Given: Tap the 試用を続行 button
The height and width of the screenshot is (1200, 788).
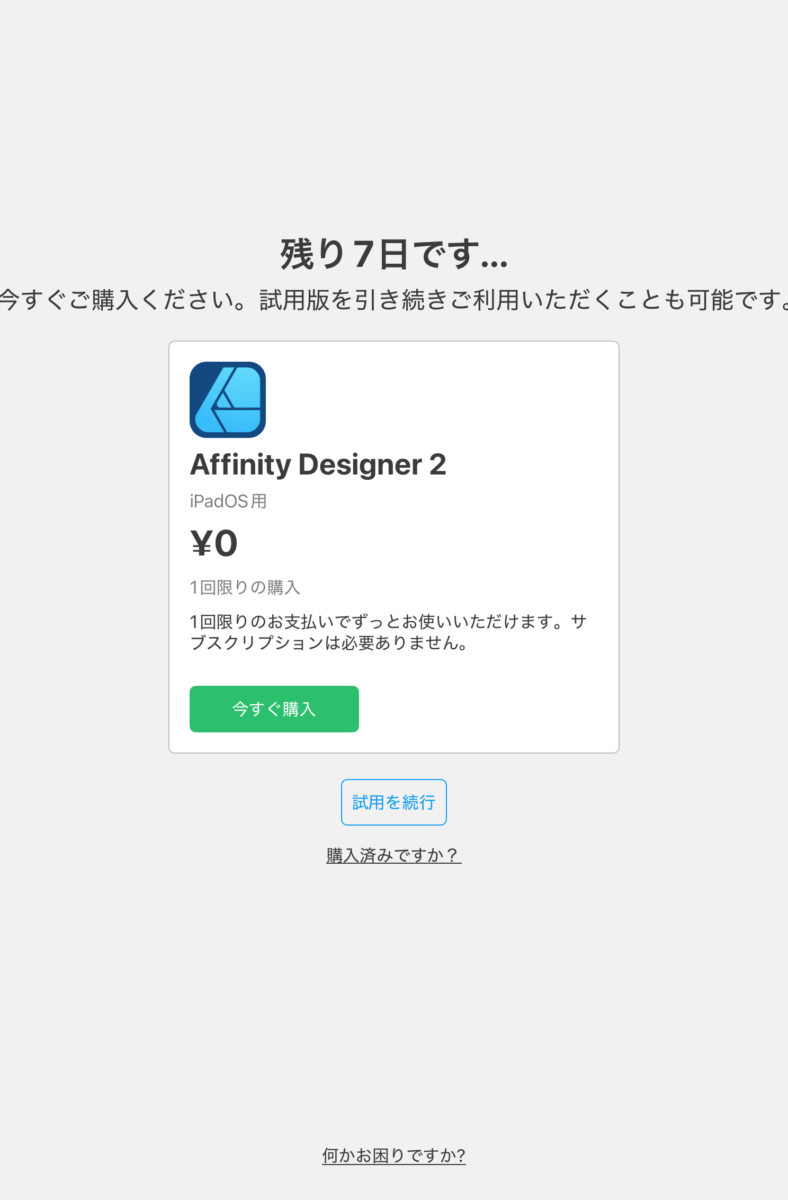Looking at the screenshot, I should point(393,802).
